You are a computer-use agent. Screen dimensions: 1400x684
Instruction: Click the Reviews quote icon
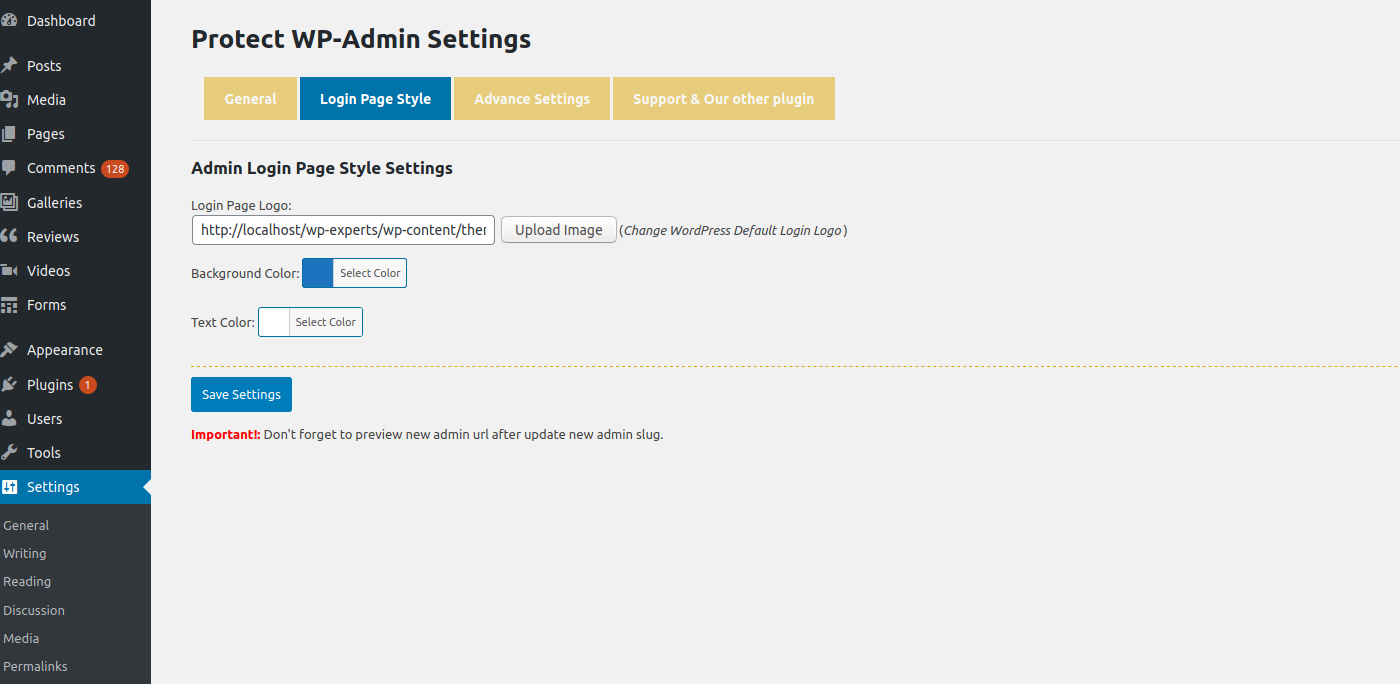tap(9, 236)
